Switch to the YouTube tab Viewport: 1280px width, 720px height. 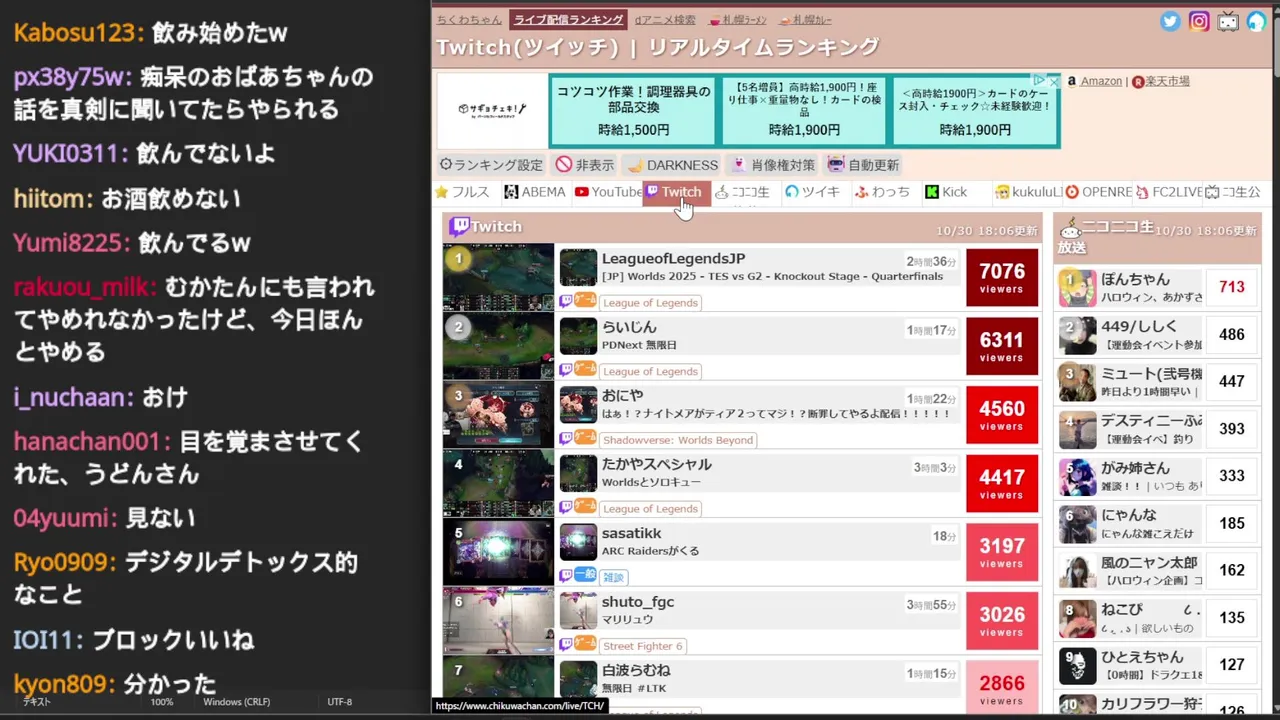[608, 192]
